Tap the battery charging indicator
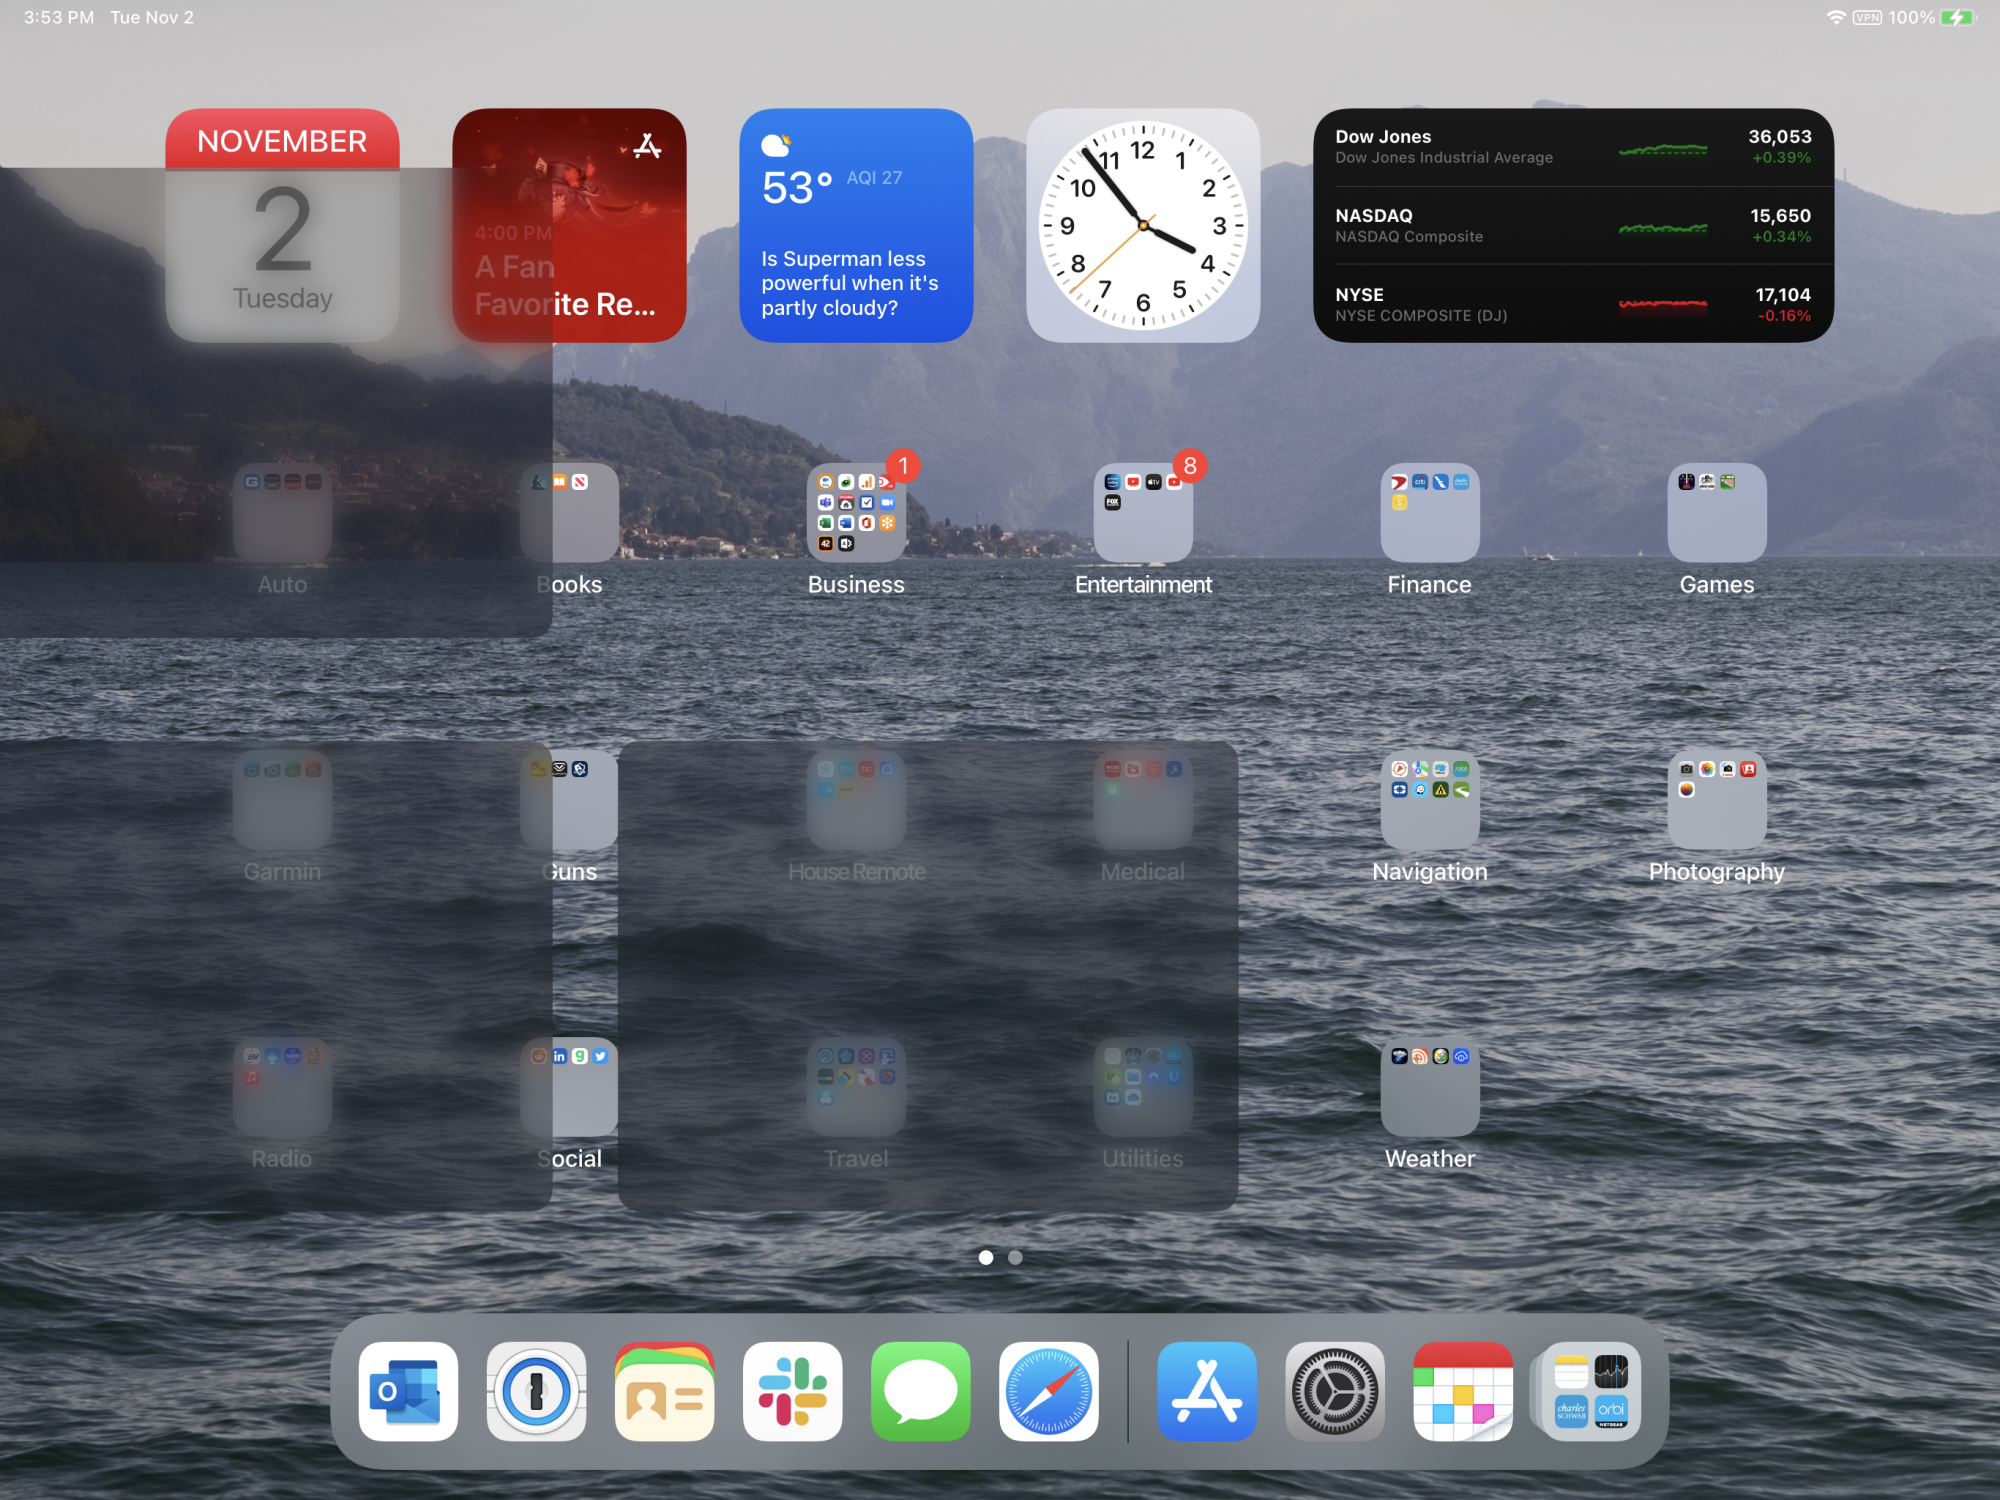The height and width of the screenshot is (1500, 2000). coord(1958,17)
